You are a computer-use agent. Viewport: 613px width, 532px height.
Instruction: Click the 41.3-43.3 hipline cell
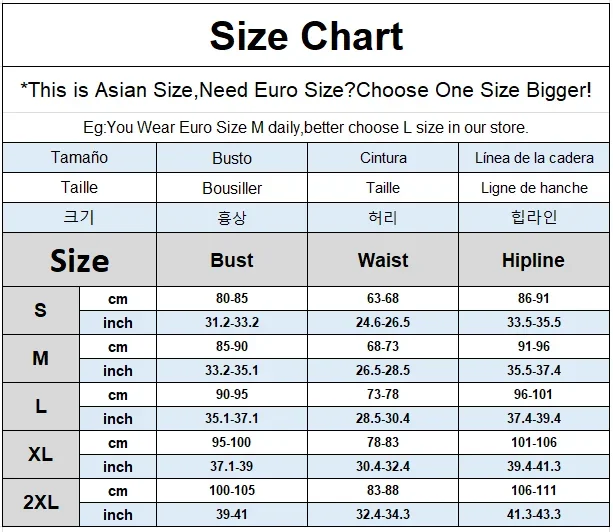click(x=534, y=514)
